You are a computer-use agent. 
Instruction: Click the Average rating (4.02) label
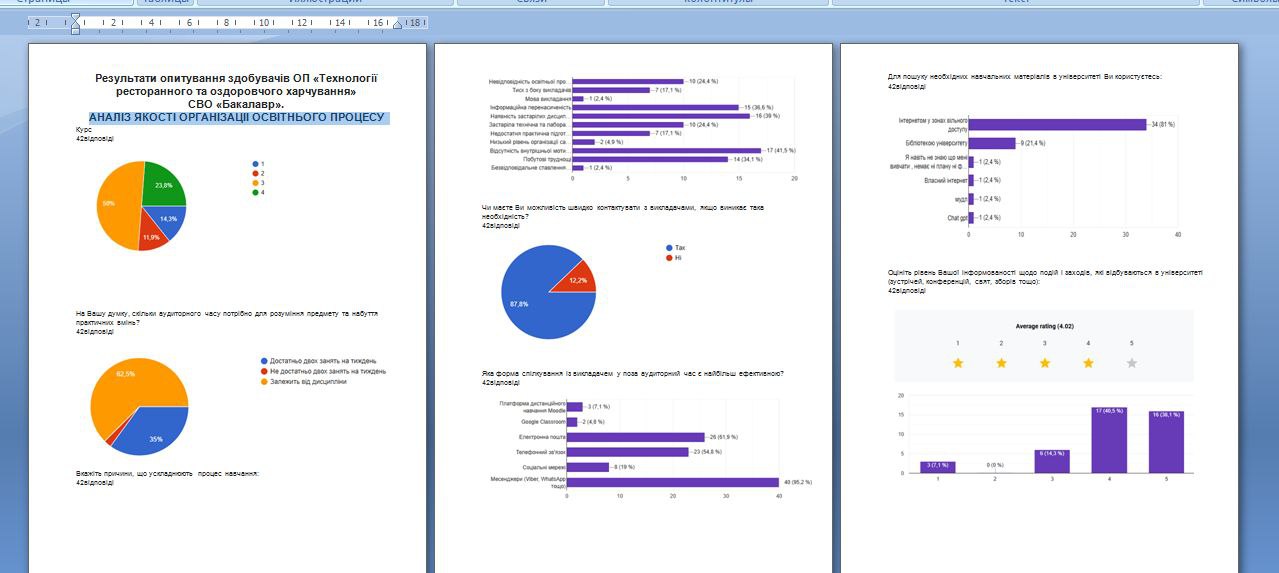click(x=1044, y=325)
